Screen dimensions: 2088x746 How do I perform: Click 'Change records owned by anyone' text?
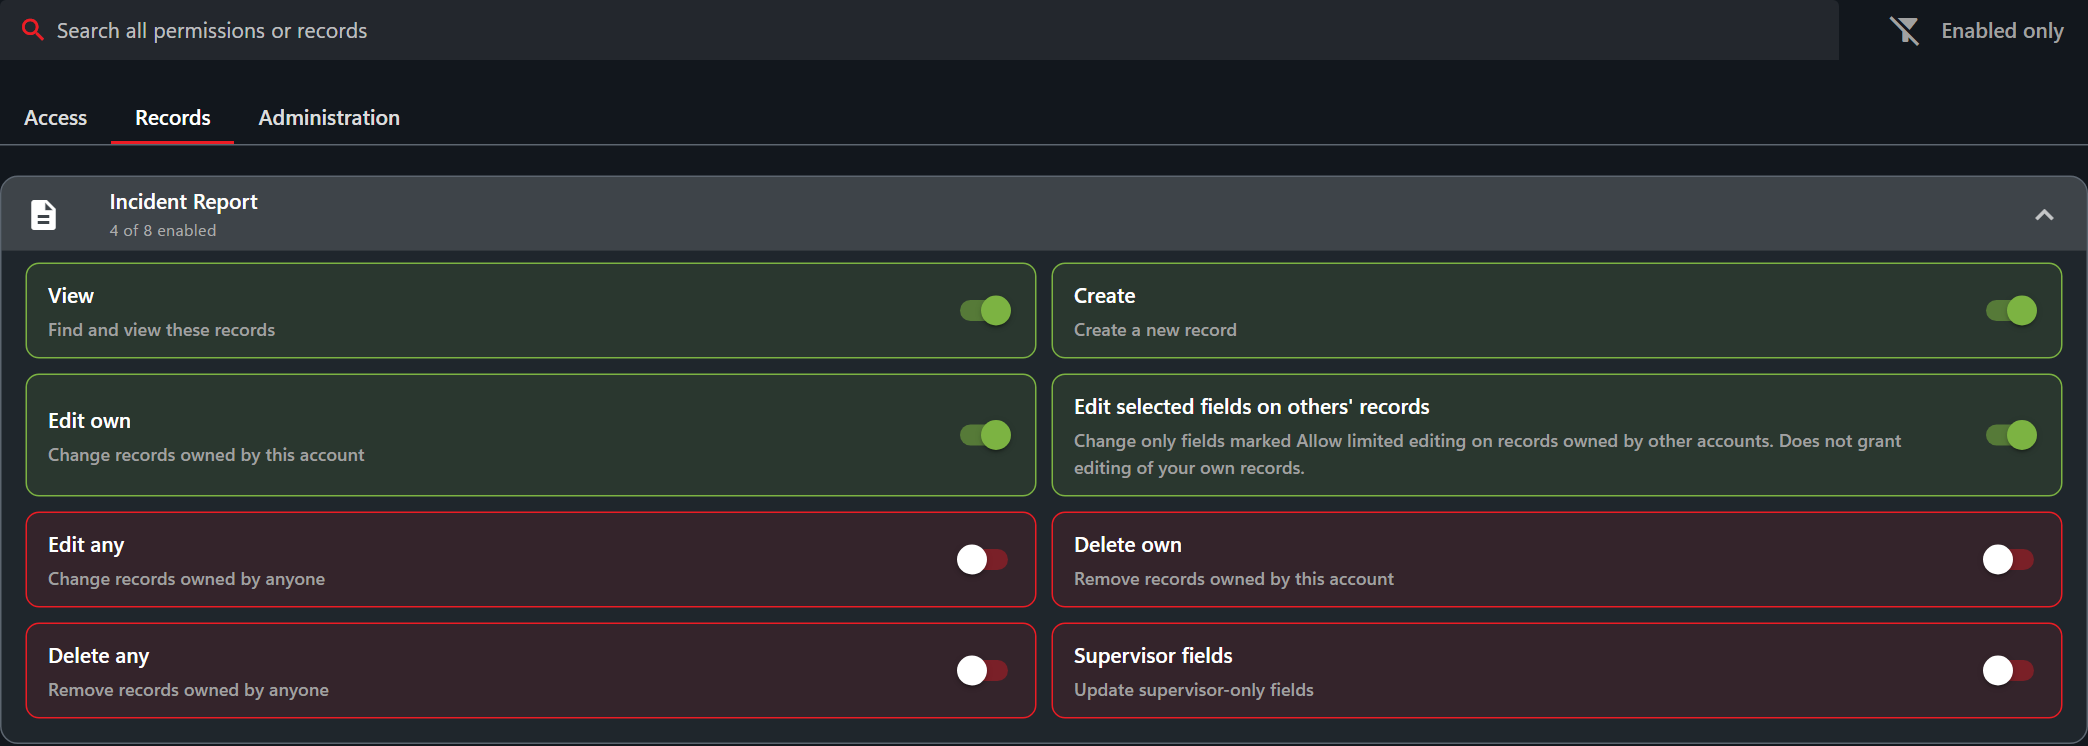(186, 579)
